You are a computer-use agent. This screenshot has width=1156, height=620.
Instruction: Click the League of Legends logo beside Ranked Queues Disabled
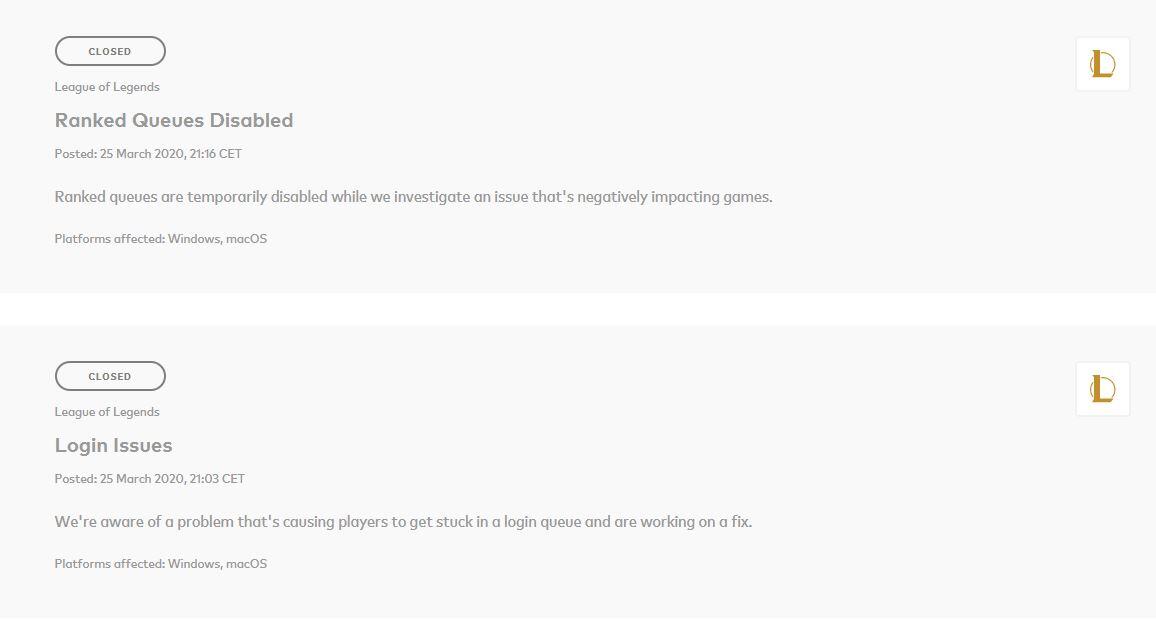tap(1102, 65)
